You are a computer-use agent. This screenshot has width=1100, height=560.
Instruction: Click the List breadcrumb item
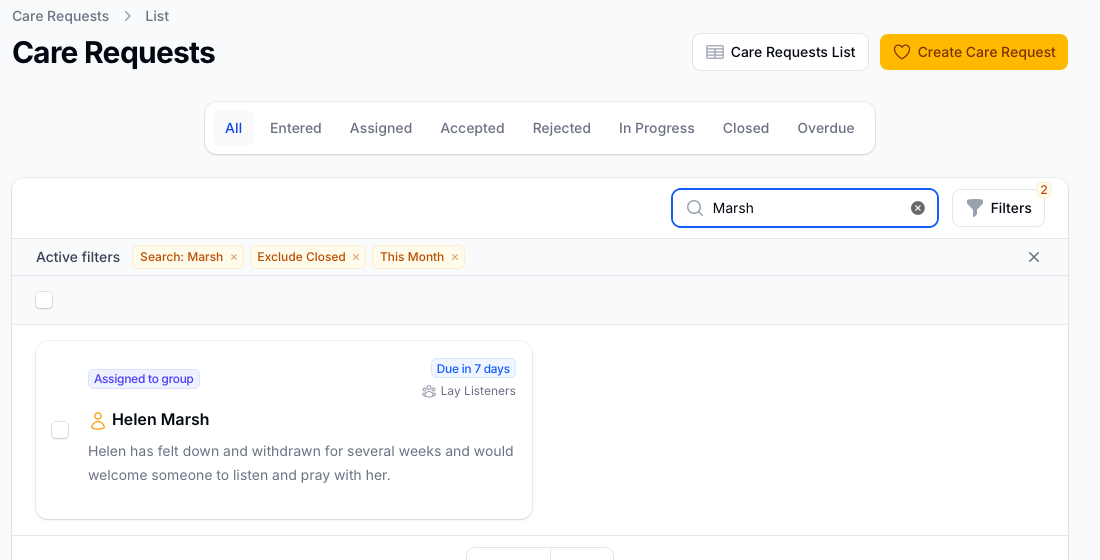click(157, 16)
